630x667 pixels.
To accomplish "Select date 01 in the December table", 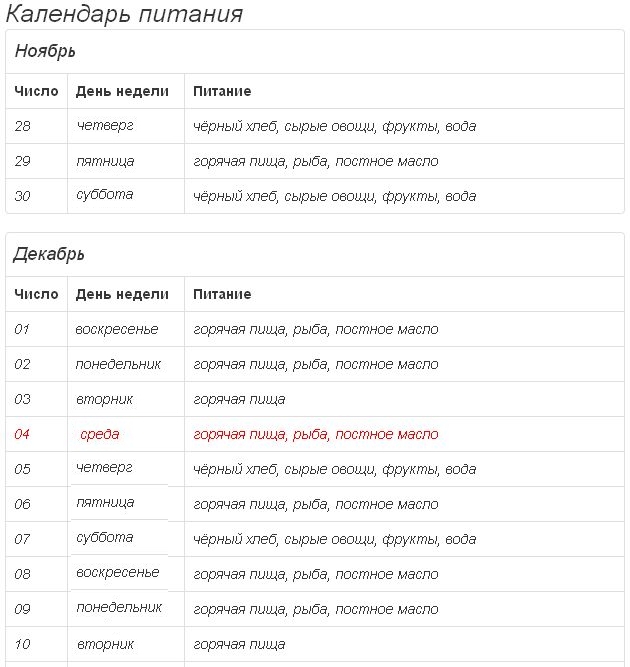I will [23, 329].
